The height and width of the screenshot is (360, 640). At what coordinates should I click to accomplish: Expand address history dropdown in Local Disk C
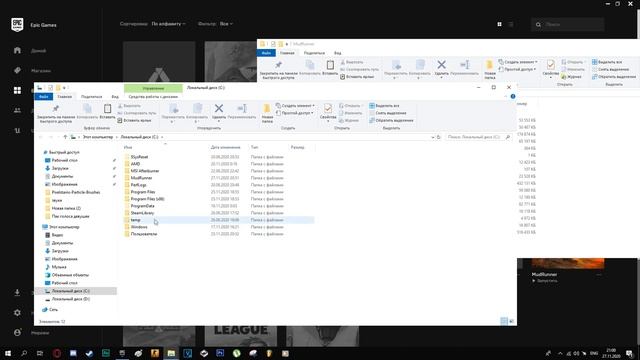pyautogui.click(x=433, y=137)
